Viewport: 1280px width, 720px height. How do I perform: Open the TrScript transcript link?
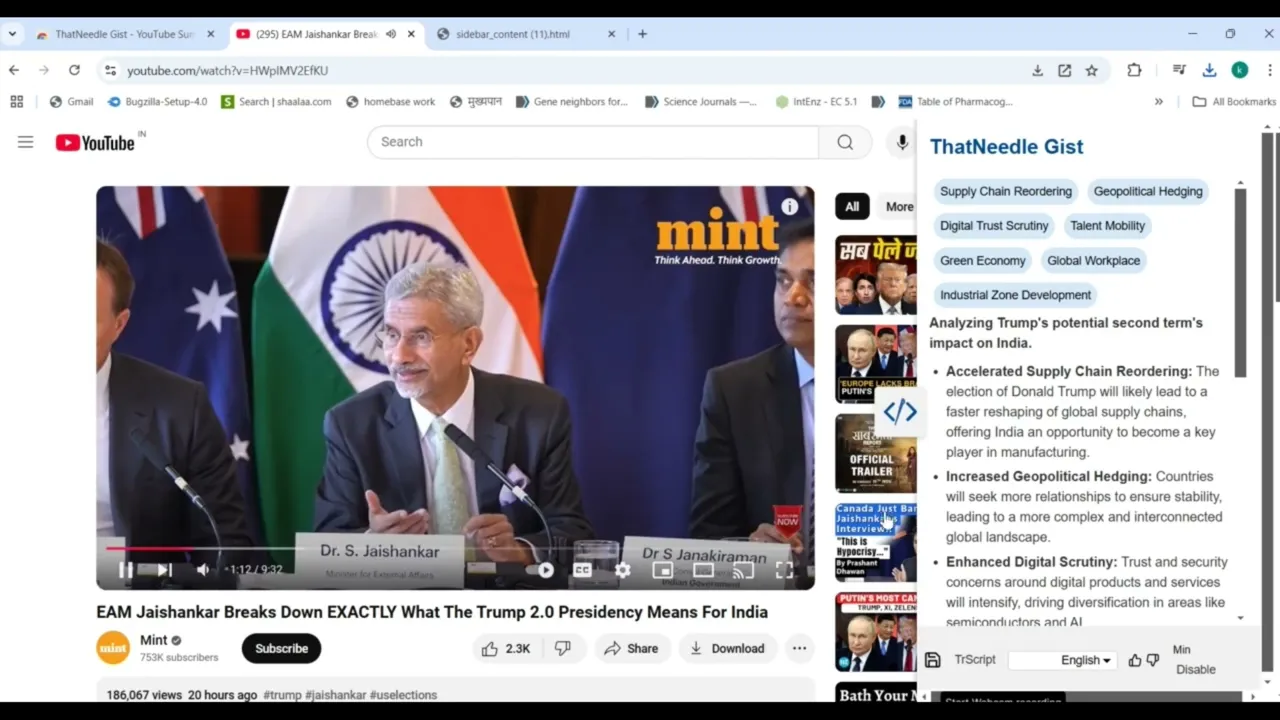tap(974, 660)
